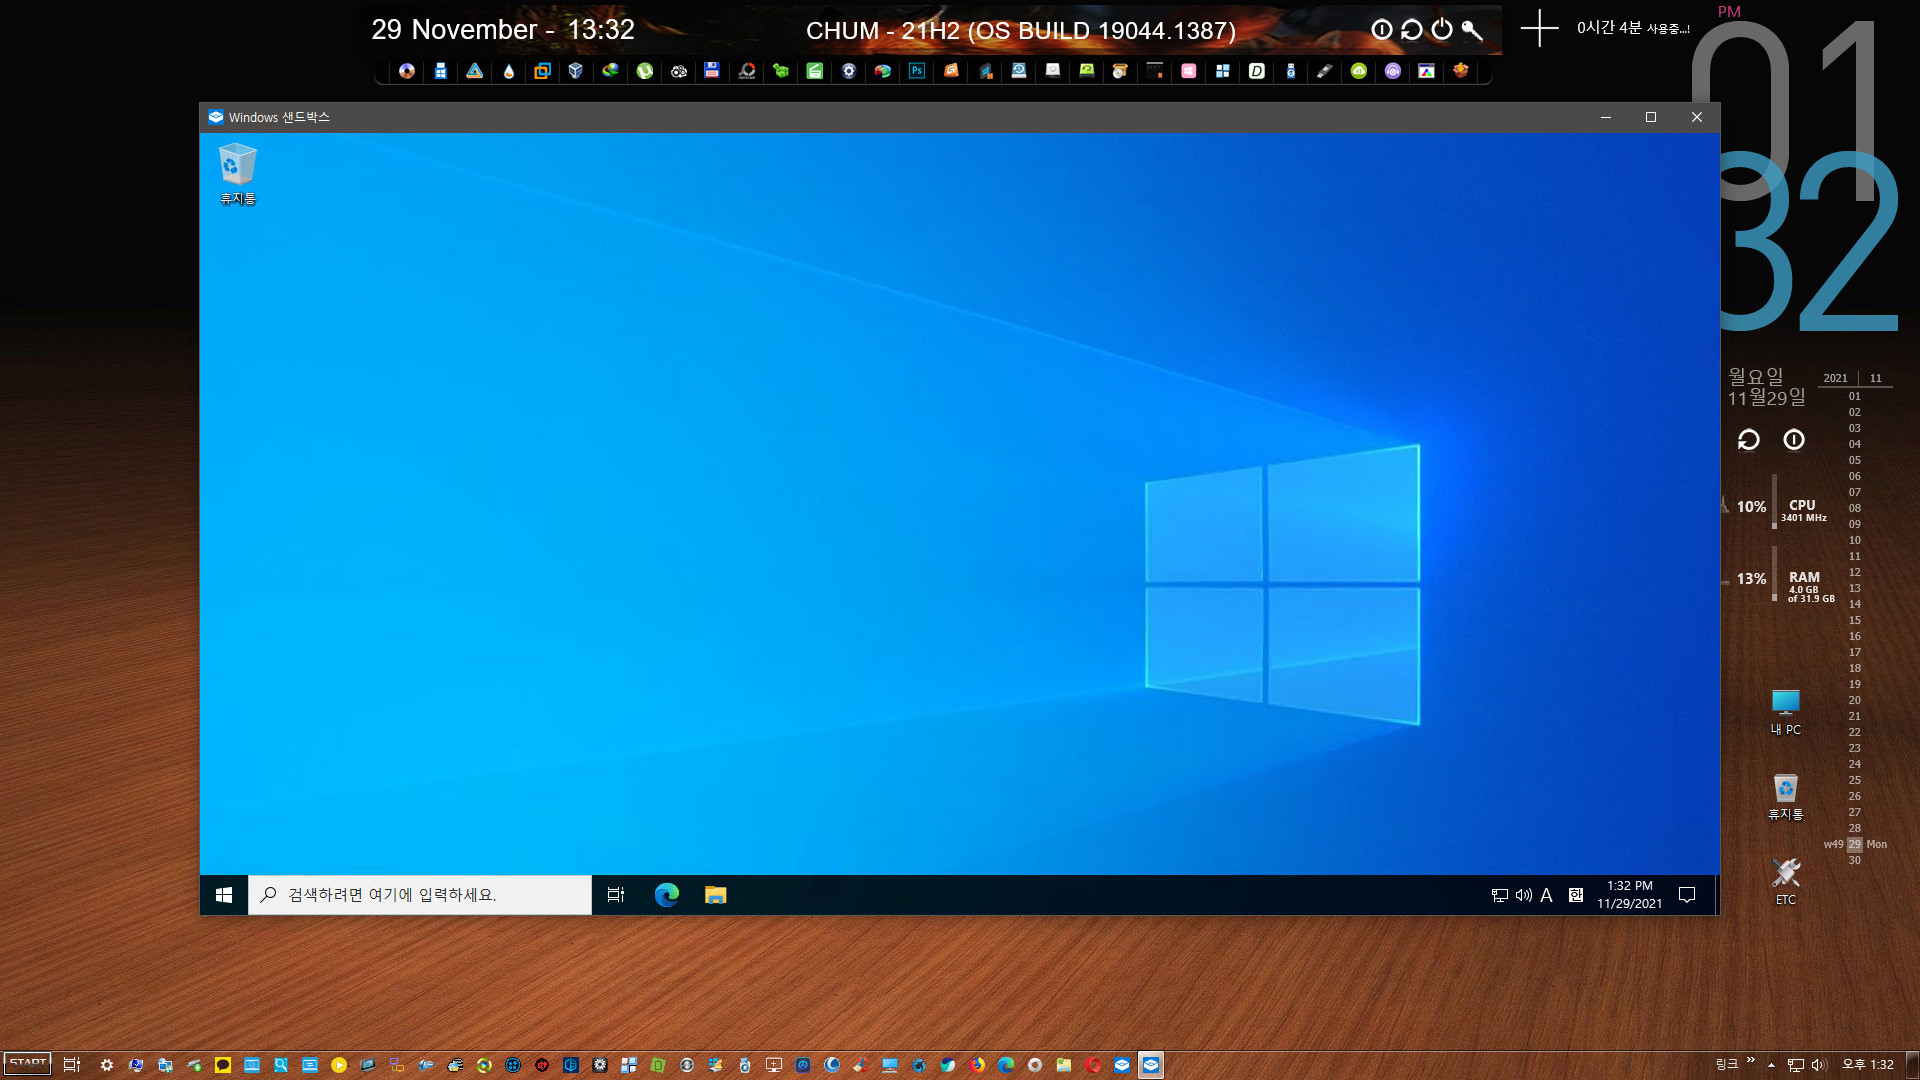Minimize the Windows Sandbox window
The image size is (1920, 1080).
click(1606, 117)
